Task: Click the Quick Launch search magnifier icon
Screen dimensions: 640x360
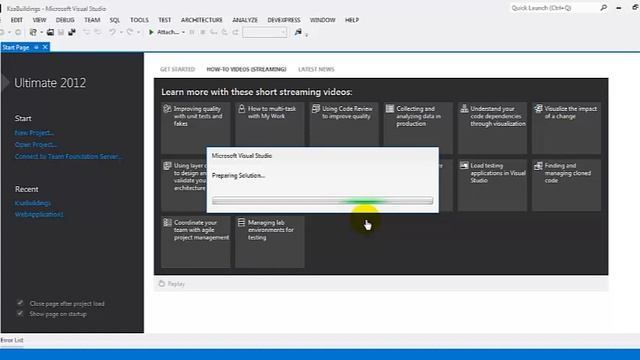Action: click(x=604, y=8)
